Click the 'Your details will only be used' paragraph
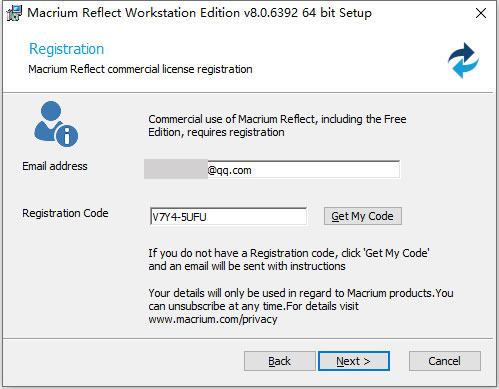The height and width of the screenshot is (389, 499). point(301,306)
